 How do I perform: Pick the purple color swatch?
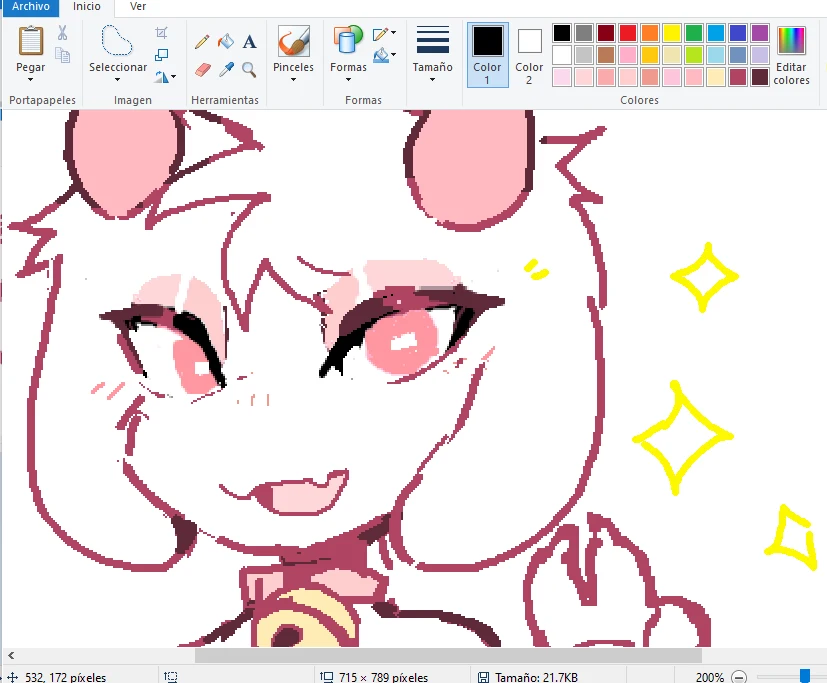tap(759, 33)
